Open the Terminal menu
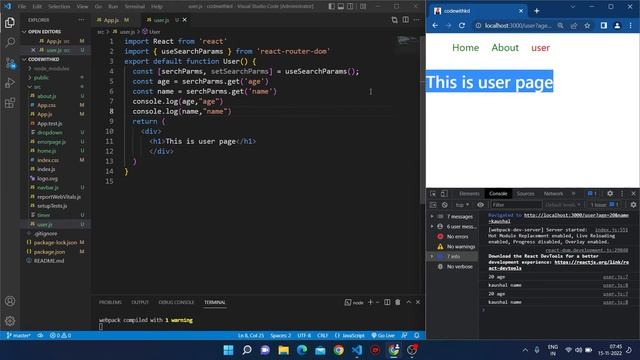Screen dimensions: 640x360 (x=135, y=7)
